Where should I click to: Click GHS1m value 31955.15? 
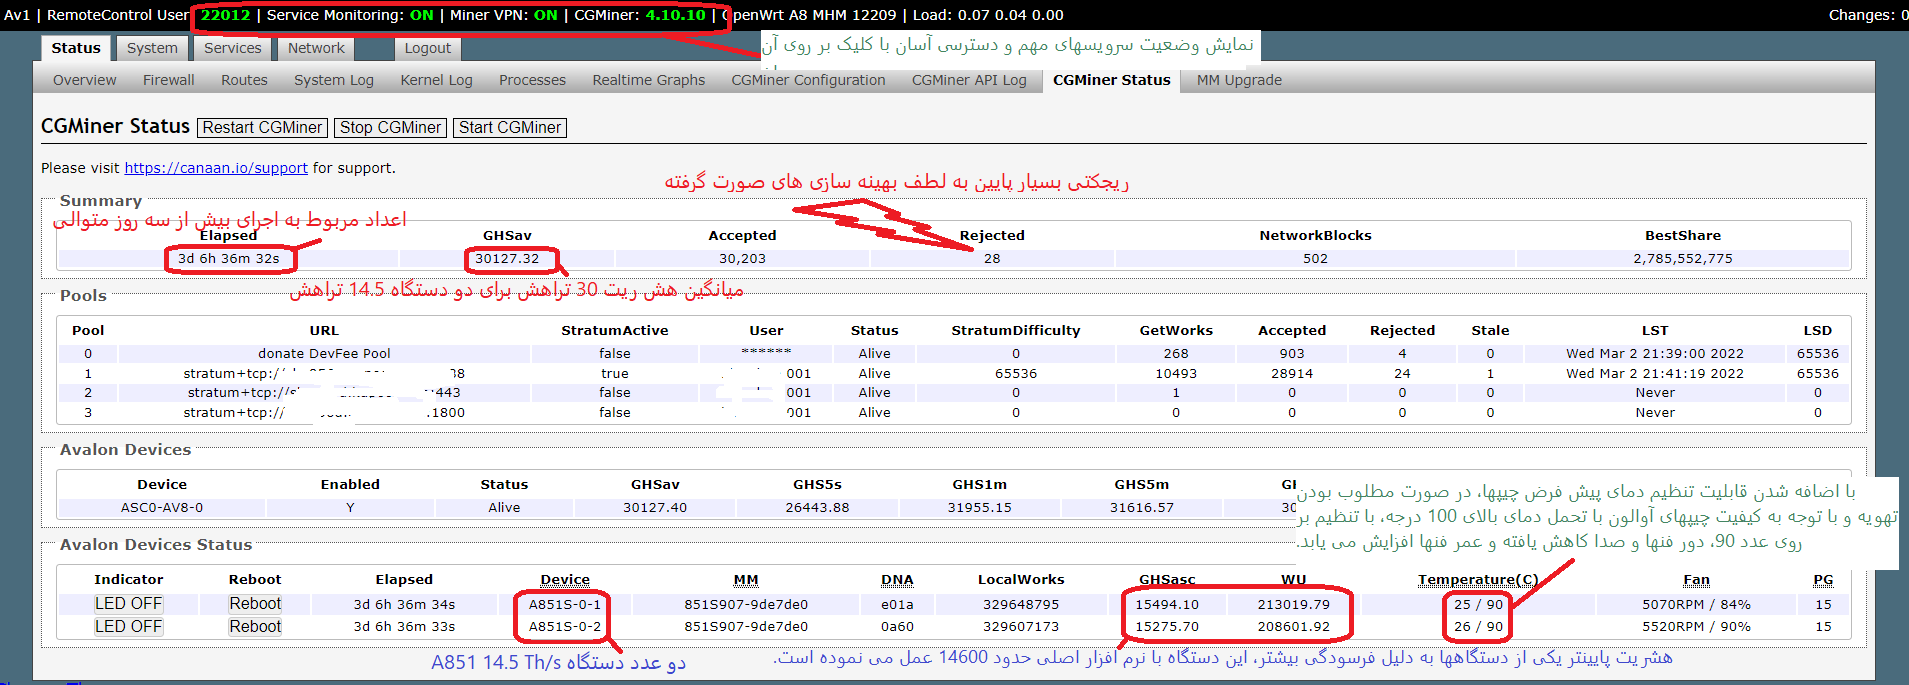click(979, 507)
